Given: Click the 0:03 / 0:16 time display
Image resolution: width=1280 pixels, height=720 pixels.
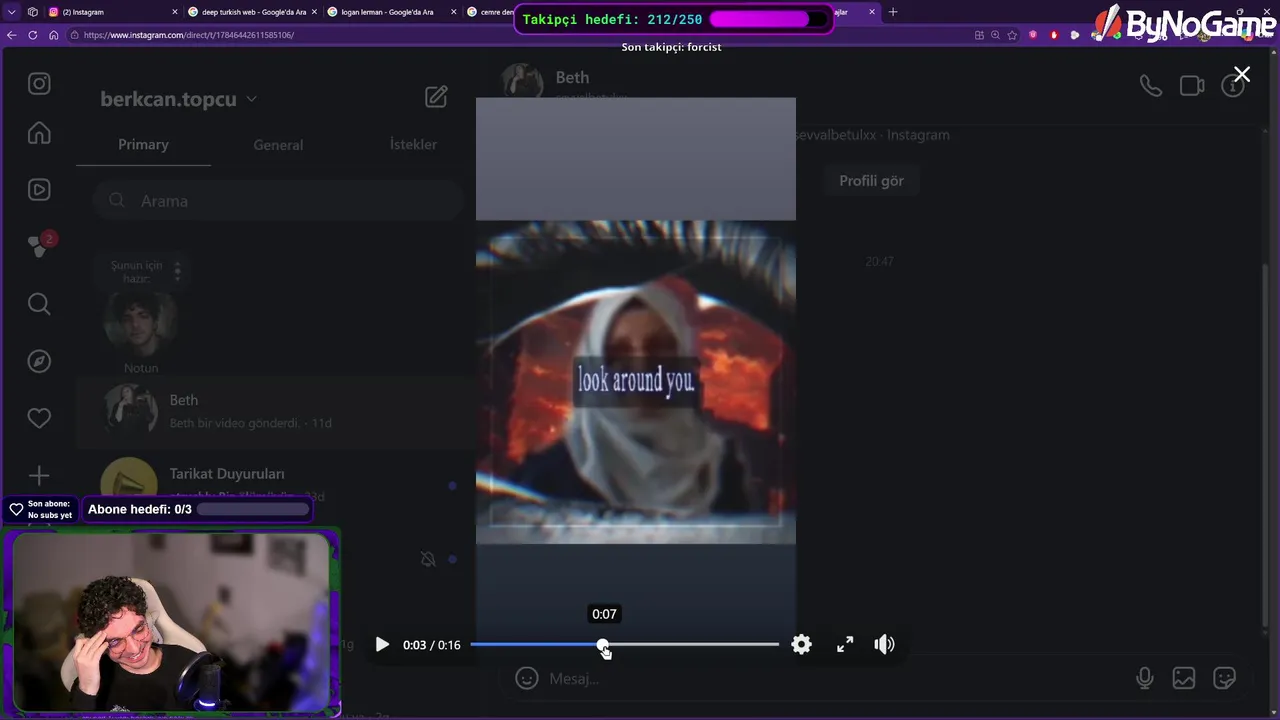Looking at the screenshot, I should coord(432,645).
